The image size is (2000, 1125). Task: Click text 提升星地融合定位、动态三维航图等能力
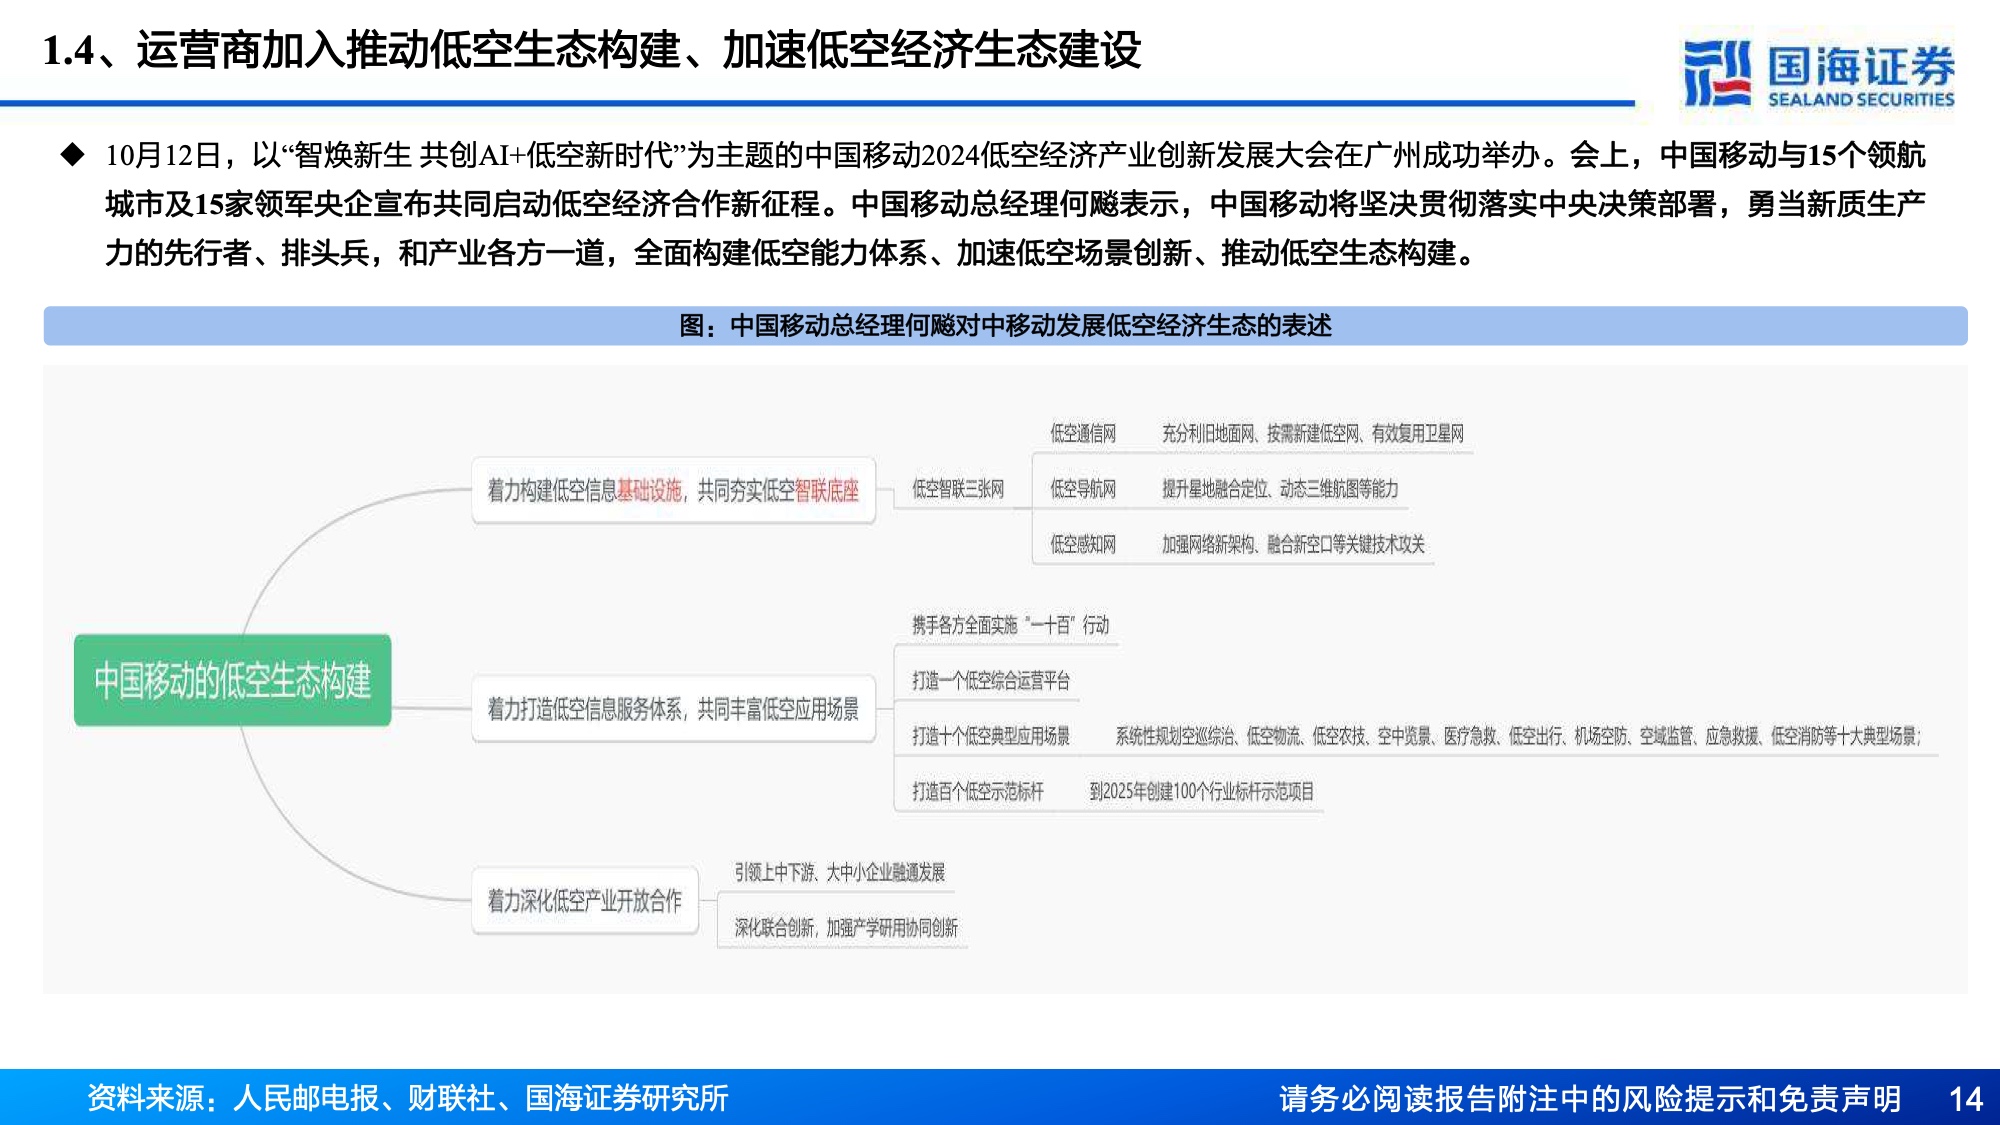[1280, 489]
